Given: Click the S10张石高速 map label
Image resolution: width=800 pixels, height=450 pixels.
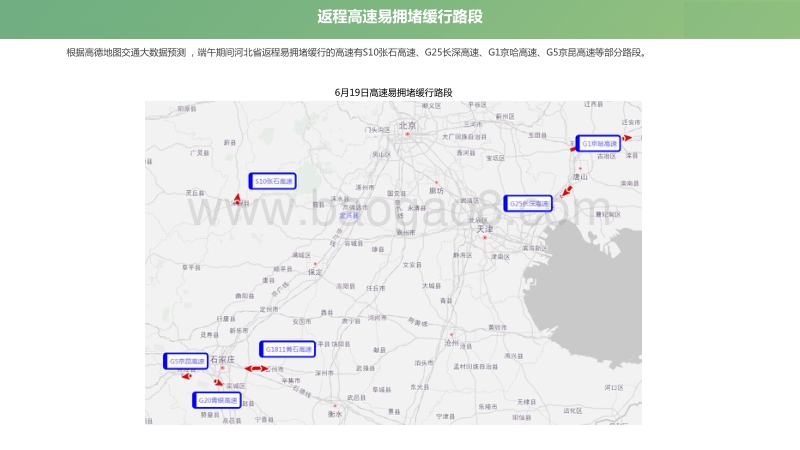Looking at the screenshot, I should 273,181.
